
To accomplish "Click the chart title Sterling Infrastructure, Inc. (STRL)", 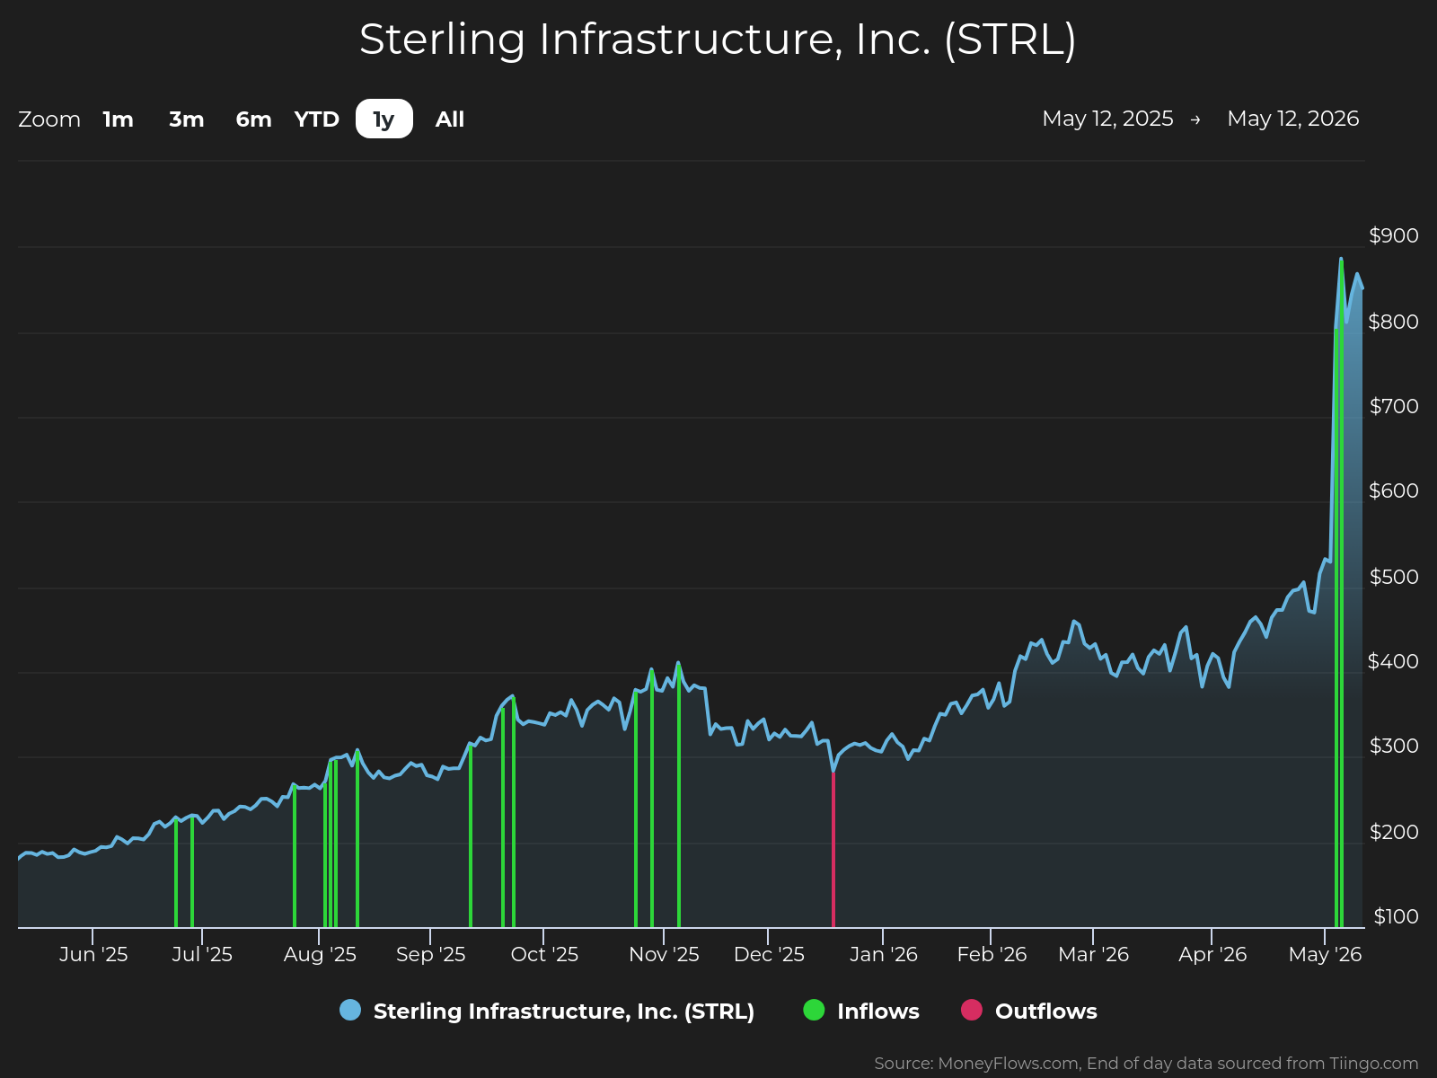I will point(718,40).
